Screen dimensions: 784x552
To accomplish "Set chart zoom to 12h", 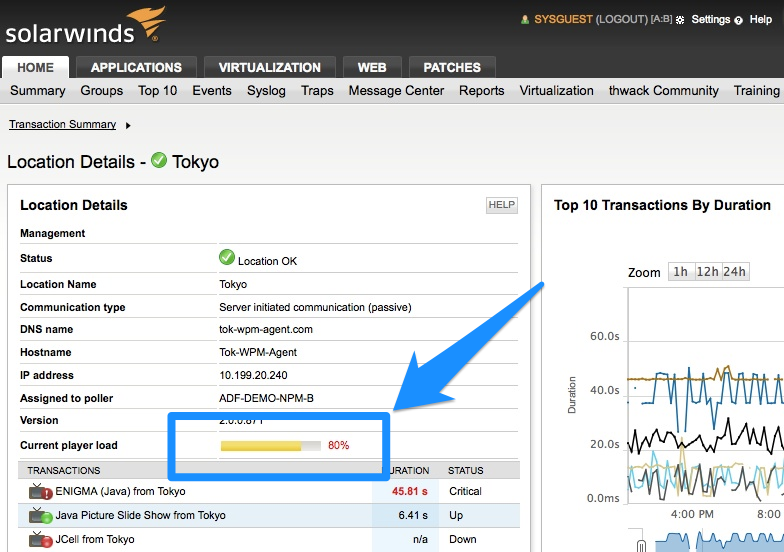I will (707, 272).
